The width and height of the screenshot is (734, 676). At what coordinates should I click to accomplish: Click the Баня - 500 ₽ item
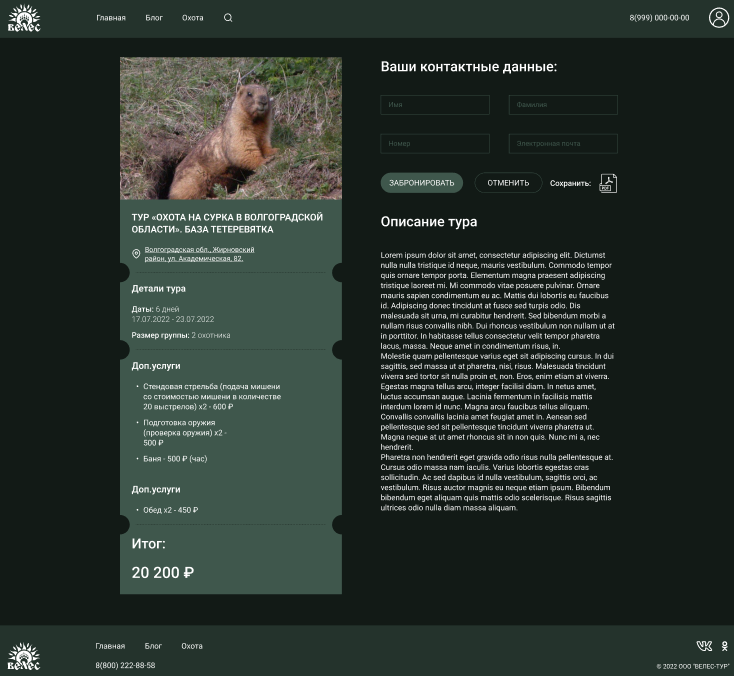[175, 459]
